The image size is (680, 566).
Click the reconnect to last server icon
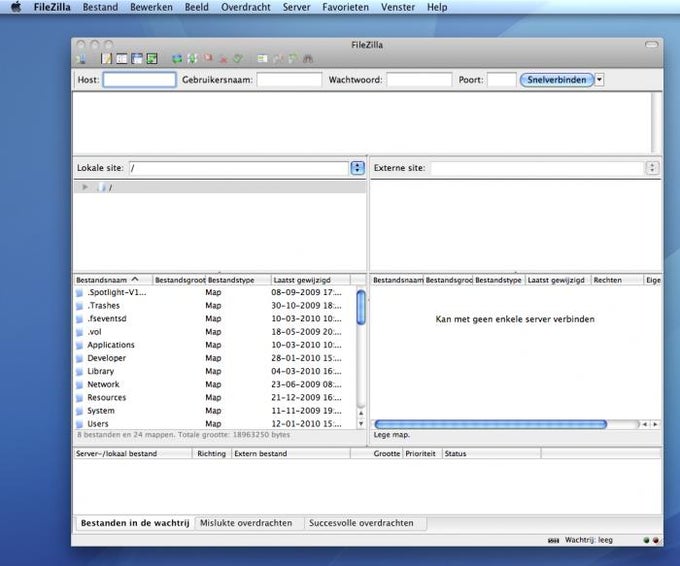point(238,59)
